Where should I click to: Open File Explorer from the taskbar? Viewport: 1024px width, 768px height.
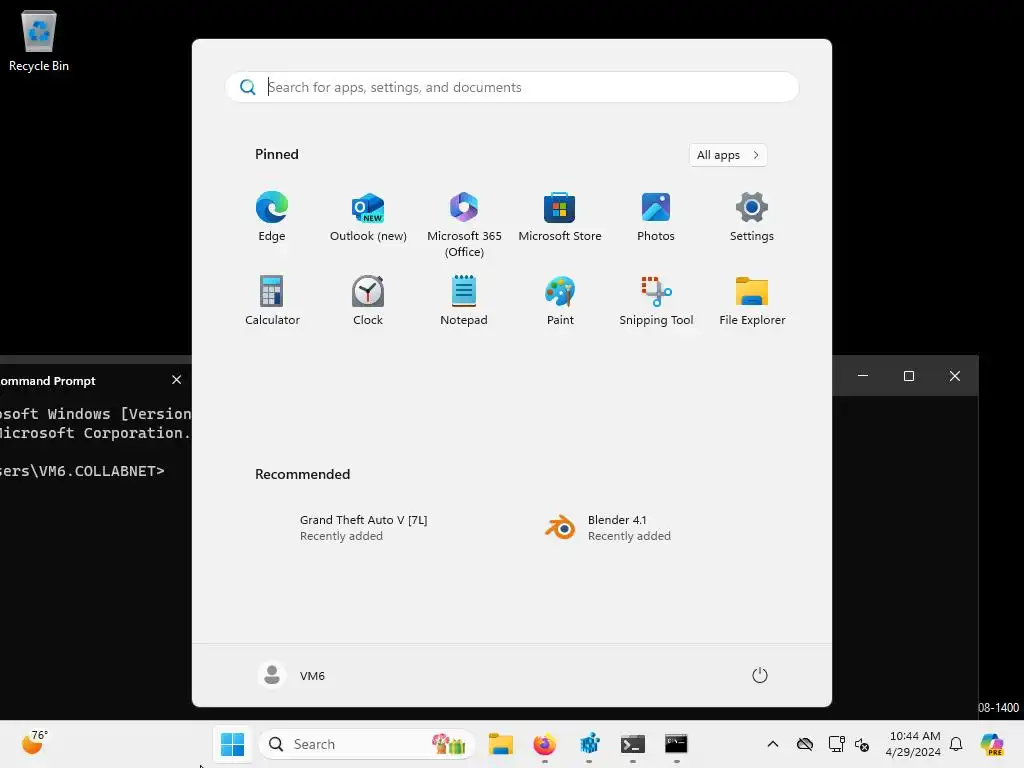coord(501,744)
